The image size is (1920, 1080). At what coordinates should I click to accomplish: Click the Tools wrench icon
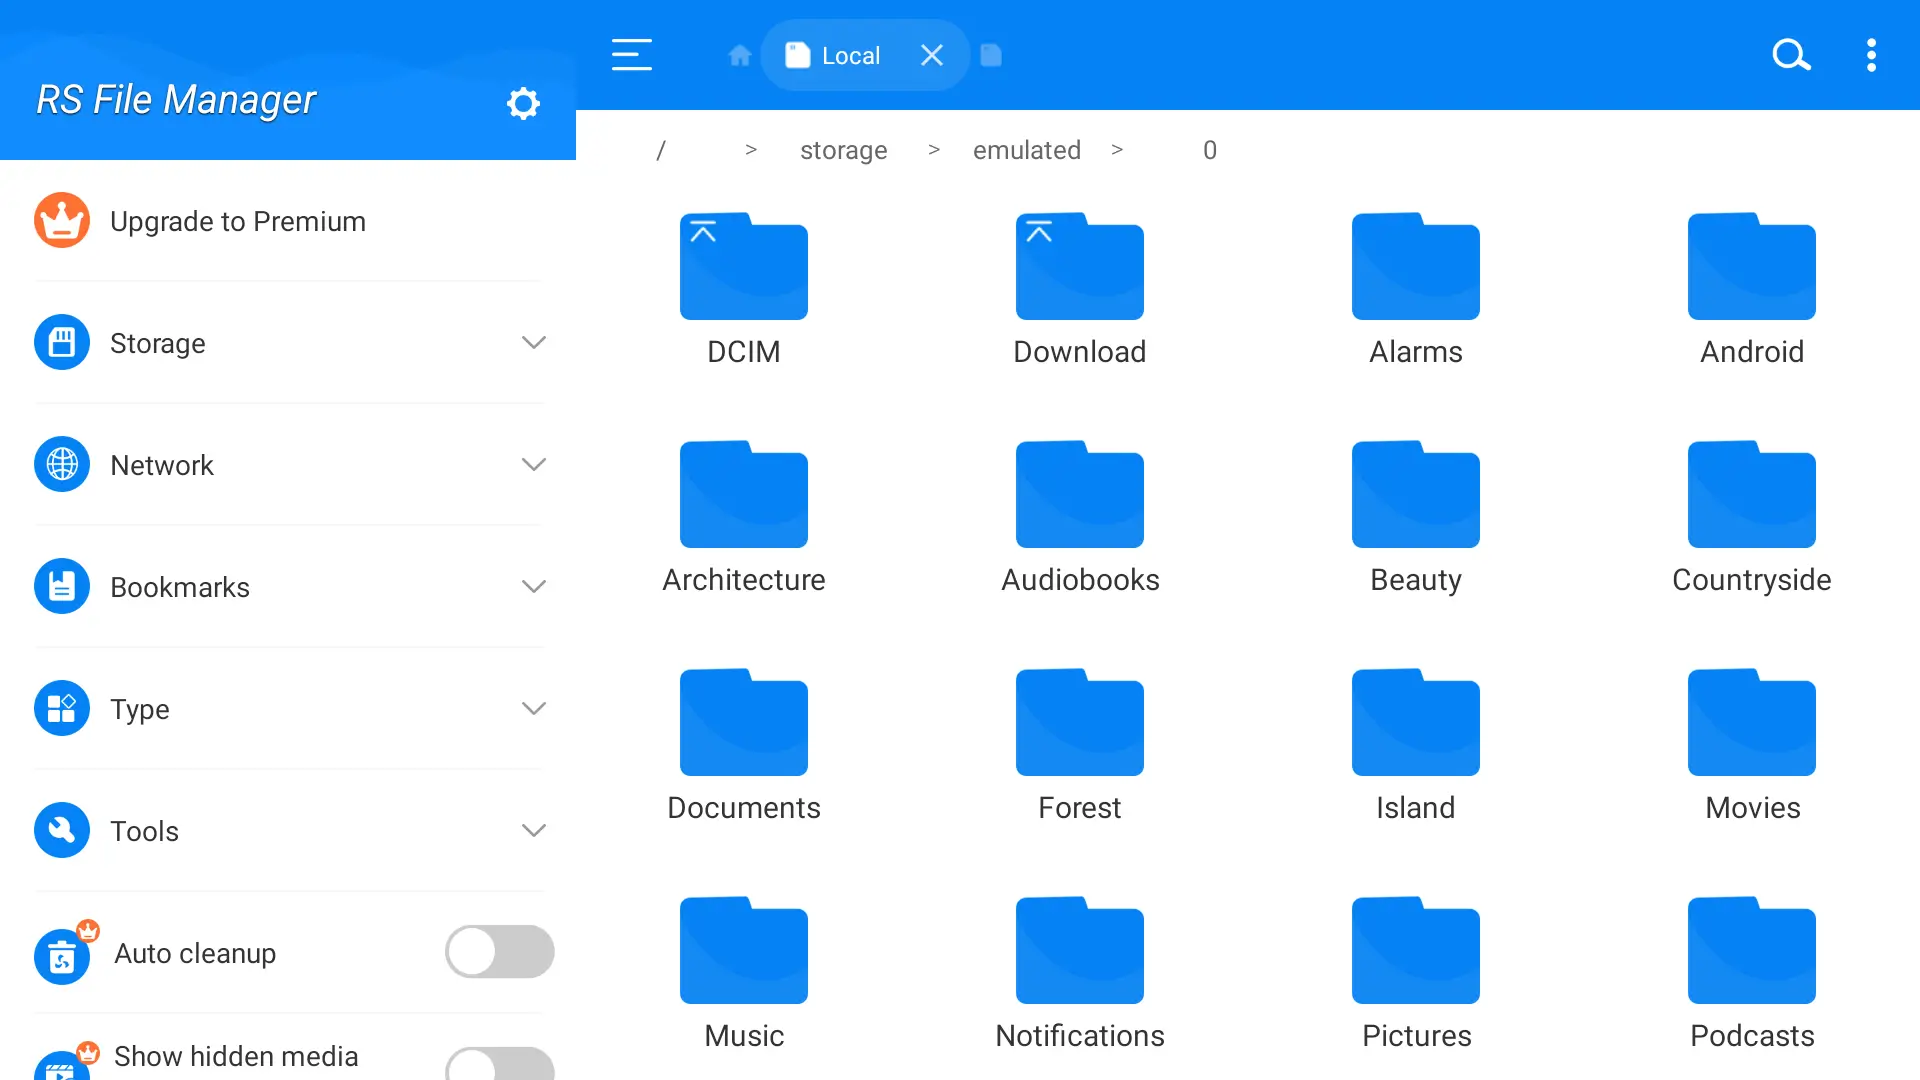pos(61,830)
